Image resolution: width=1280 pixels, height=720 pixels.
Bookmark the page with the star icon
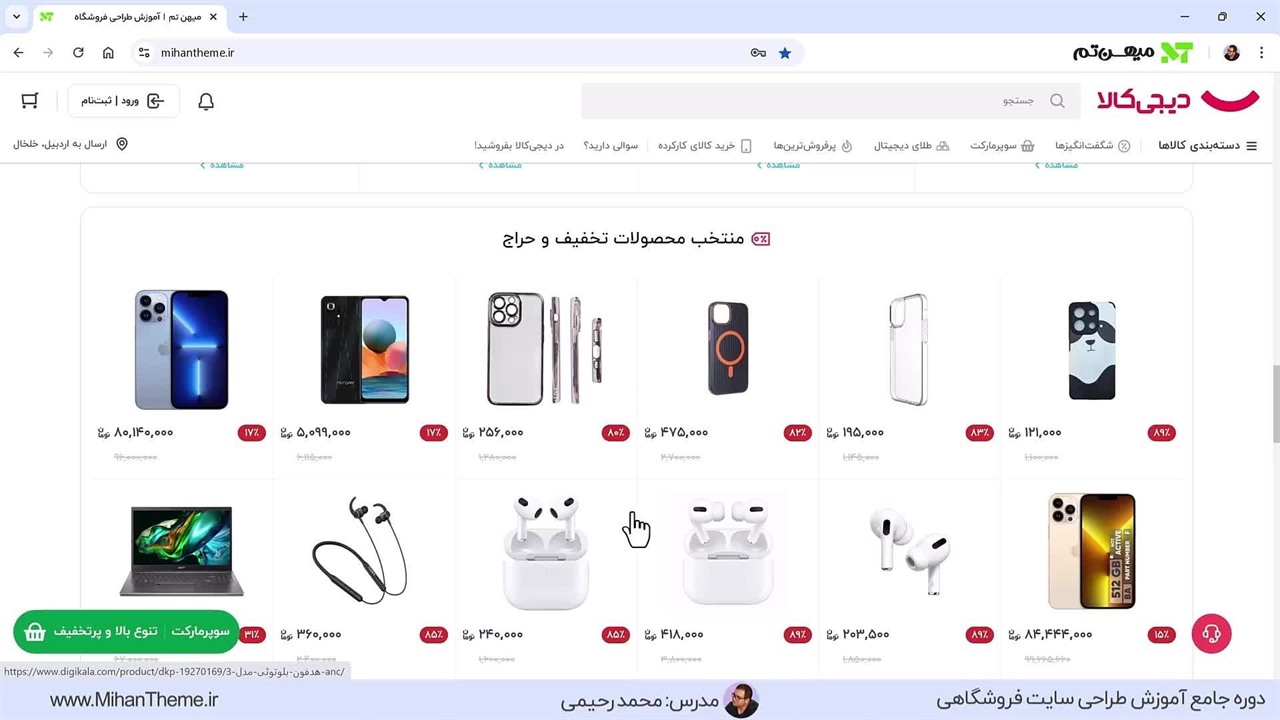(x=785, y=53)
